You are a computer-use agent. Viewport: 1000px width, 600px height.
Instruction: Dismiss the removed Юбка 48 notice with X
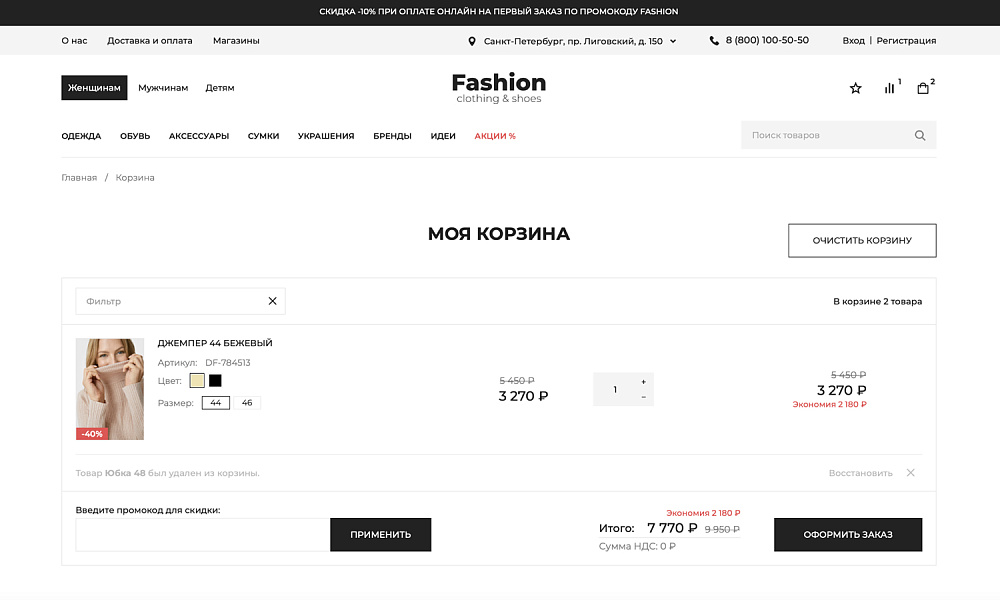pos(910,472)
